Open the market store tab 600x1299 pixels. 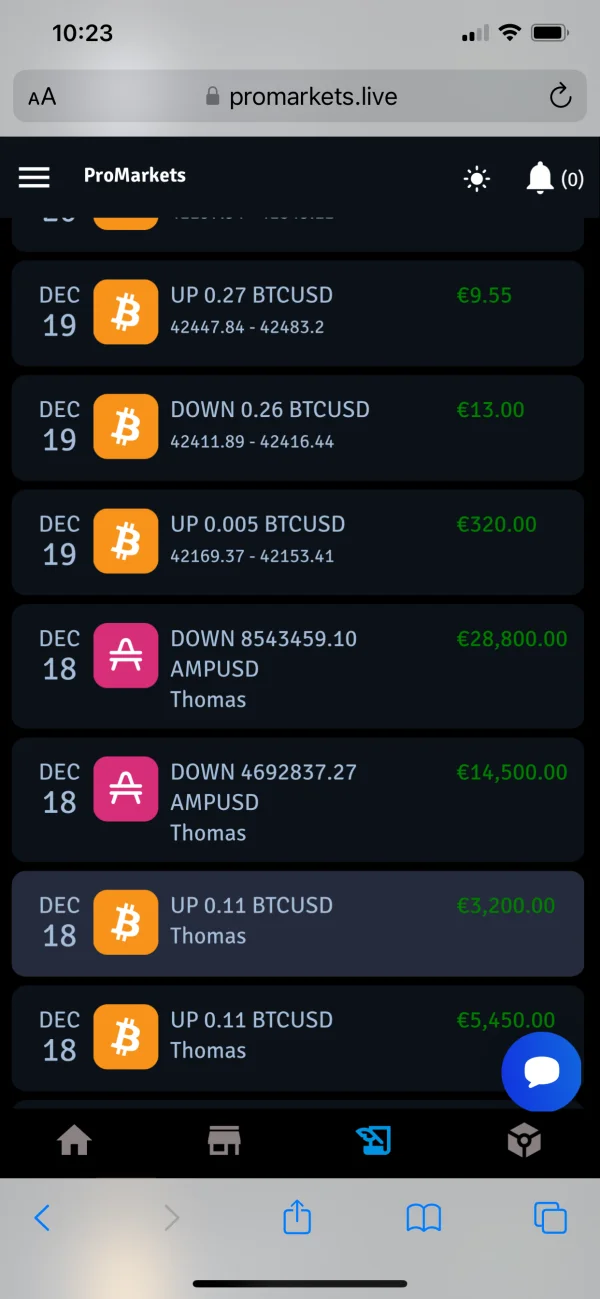pyautogui.click(x=224, y=1140)
